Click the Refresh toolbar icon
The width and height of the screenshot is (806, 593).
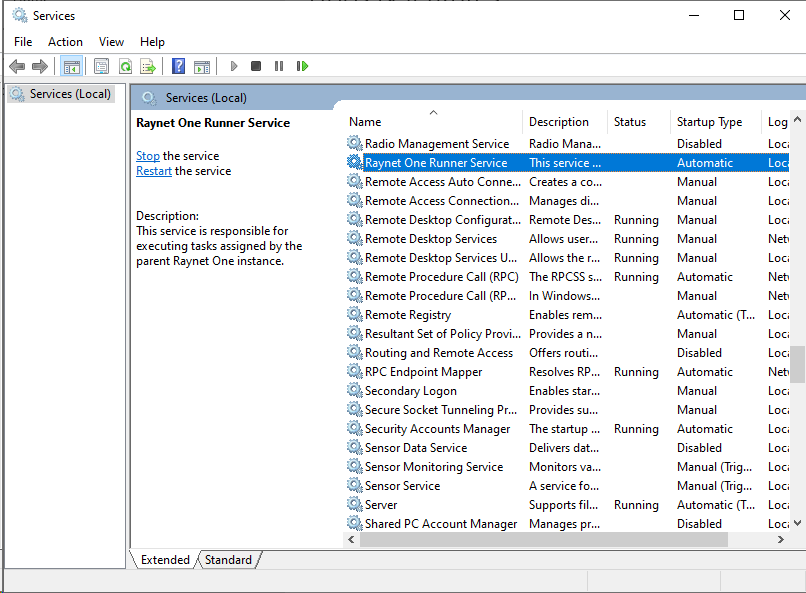[x=125, y=66]
